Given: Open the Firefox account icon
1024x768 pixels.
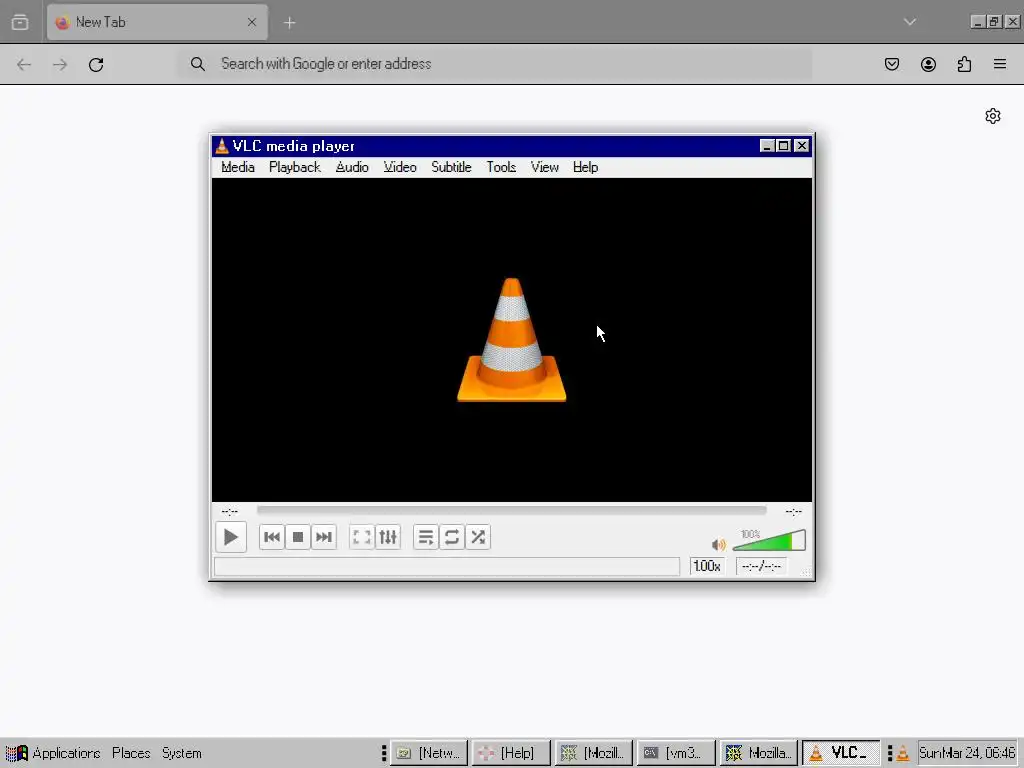Looking at the screenshot, I should (x=928, y=64).
